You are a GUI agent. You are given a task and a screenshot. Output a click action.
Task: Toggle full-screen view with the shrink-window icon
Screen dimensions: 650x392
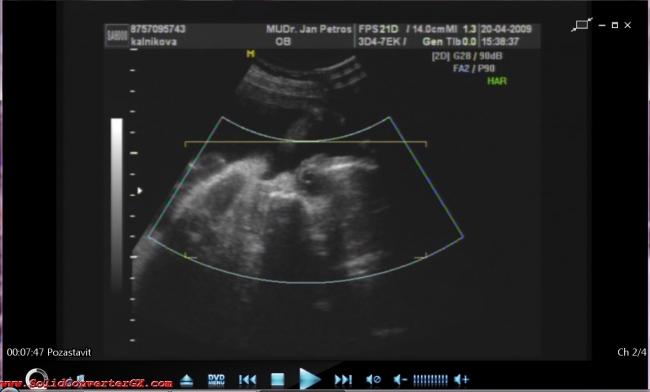582,24
